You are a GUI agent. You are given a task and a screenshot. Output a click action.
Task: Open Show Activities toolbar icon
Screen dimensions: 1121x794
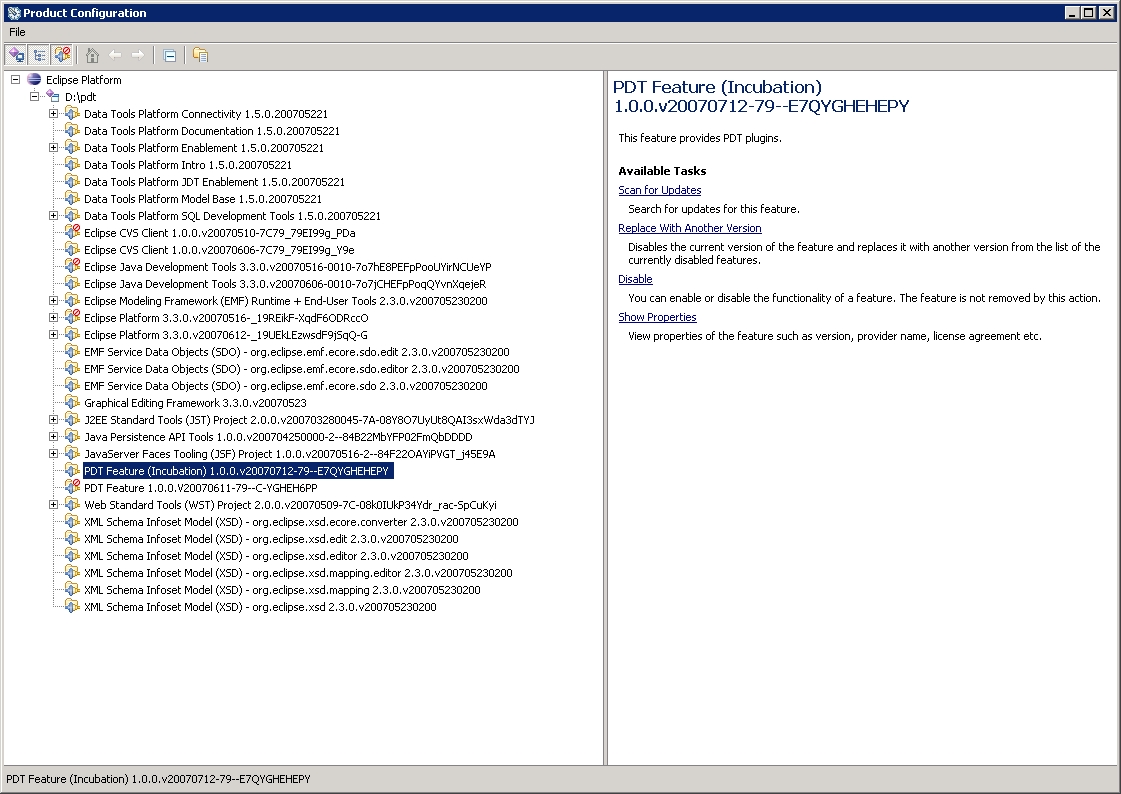[x=200, y=55]
